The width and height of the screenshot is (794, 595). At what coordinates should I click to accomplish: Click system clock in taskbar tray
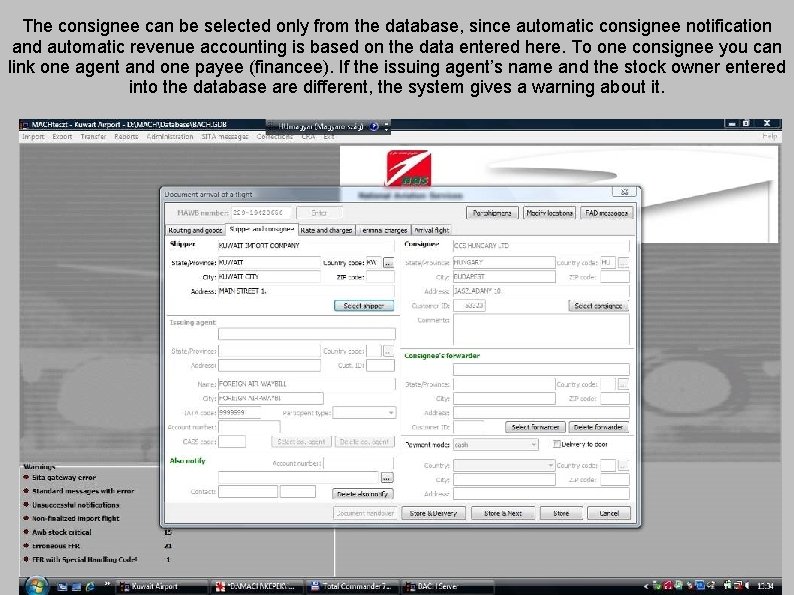[765, 586]
